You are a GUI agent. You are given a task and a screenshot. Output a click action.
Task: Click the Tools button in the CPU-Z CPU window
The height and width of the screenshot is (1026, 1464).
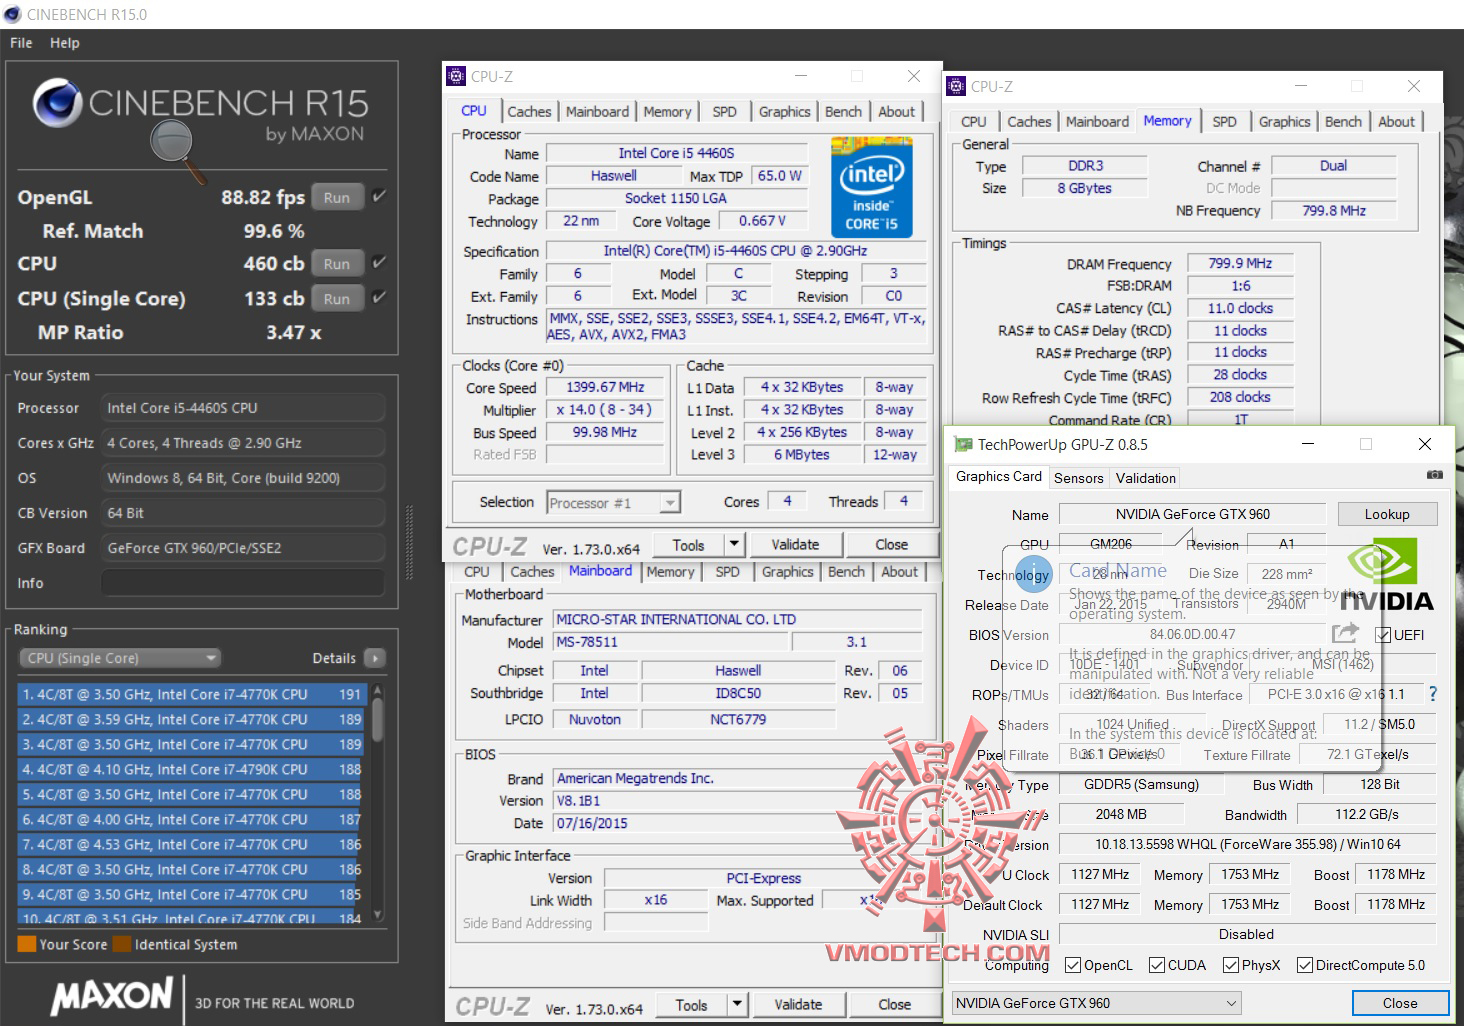point(688,544)
